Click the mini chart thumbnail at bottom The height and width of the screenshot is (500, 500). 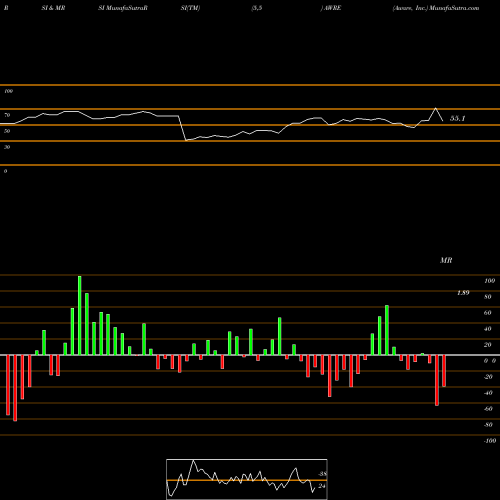point(247,479)
